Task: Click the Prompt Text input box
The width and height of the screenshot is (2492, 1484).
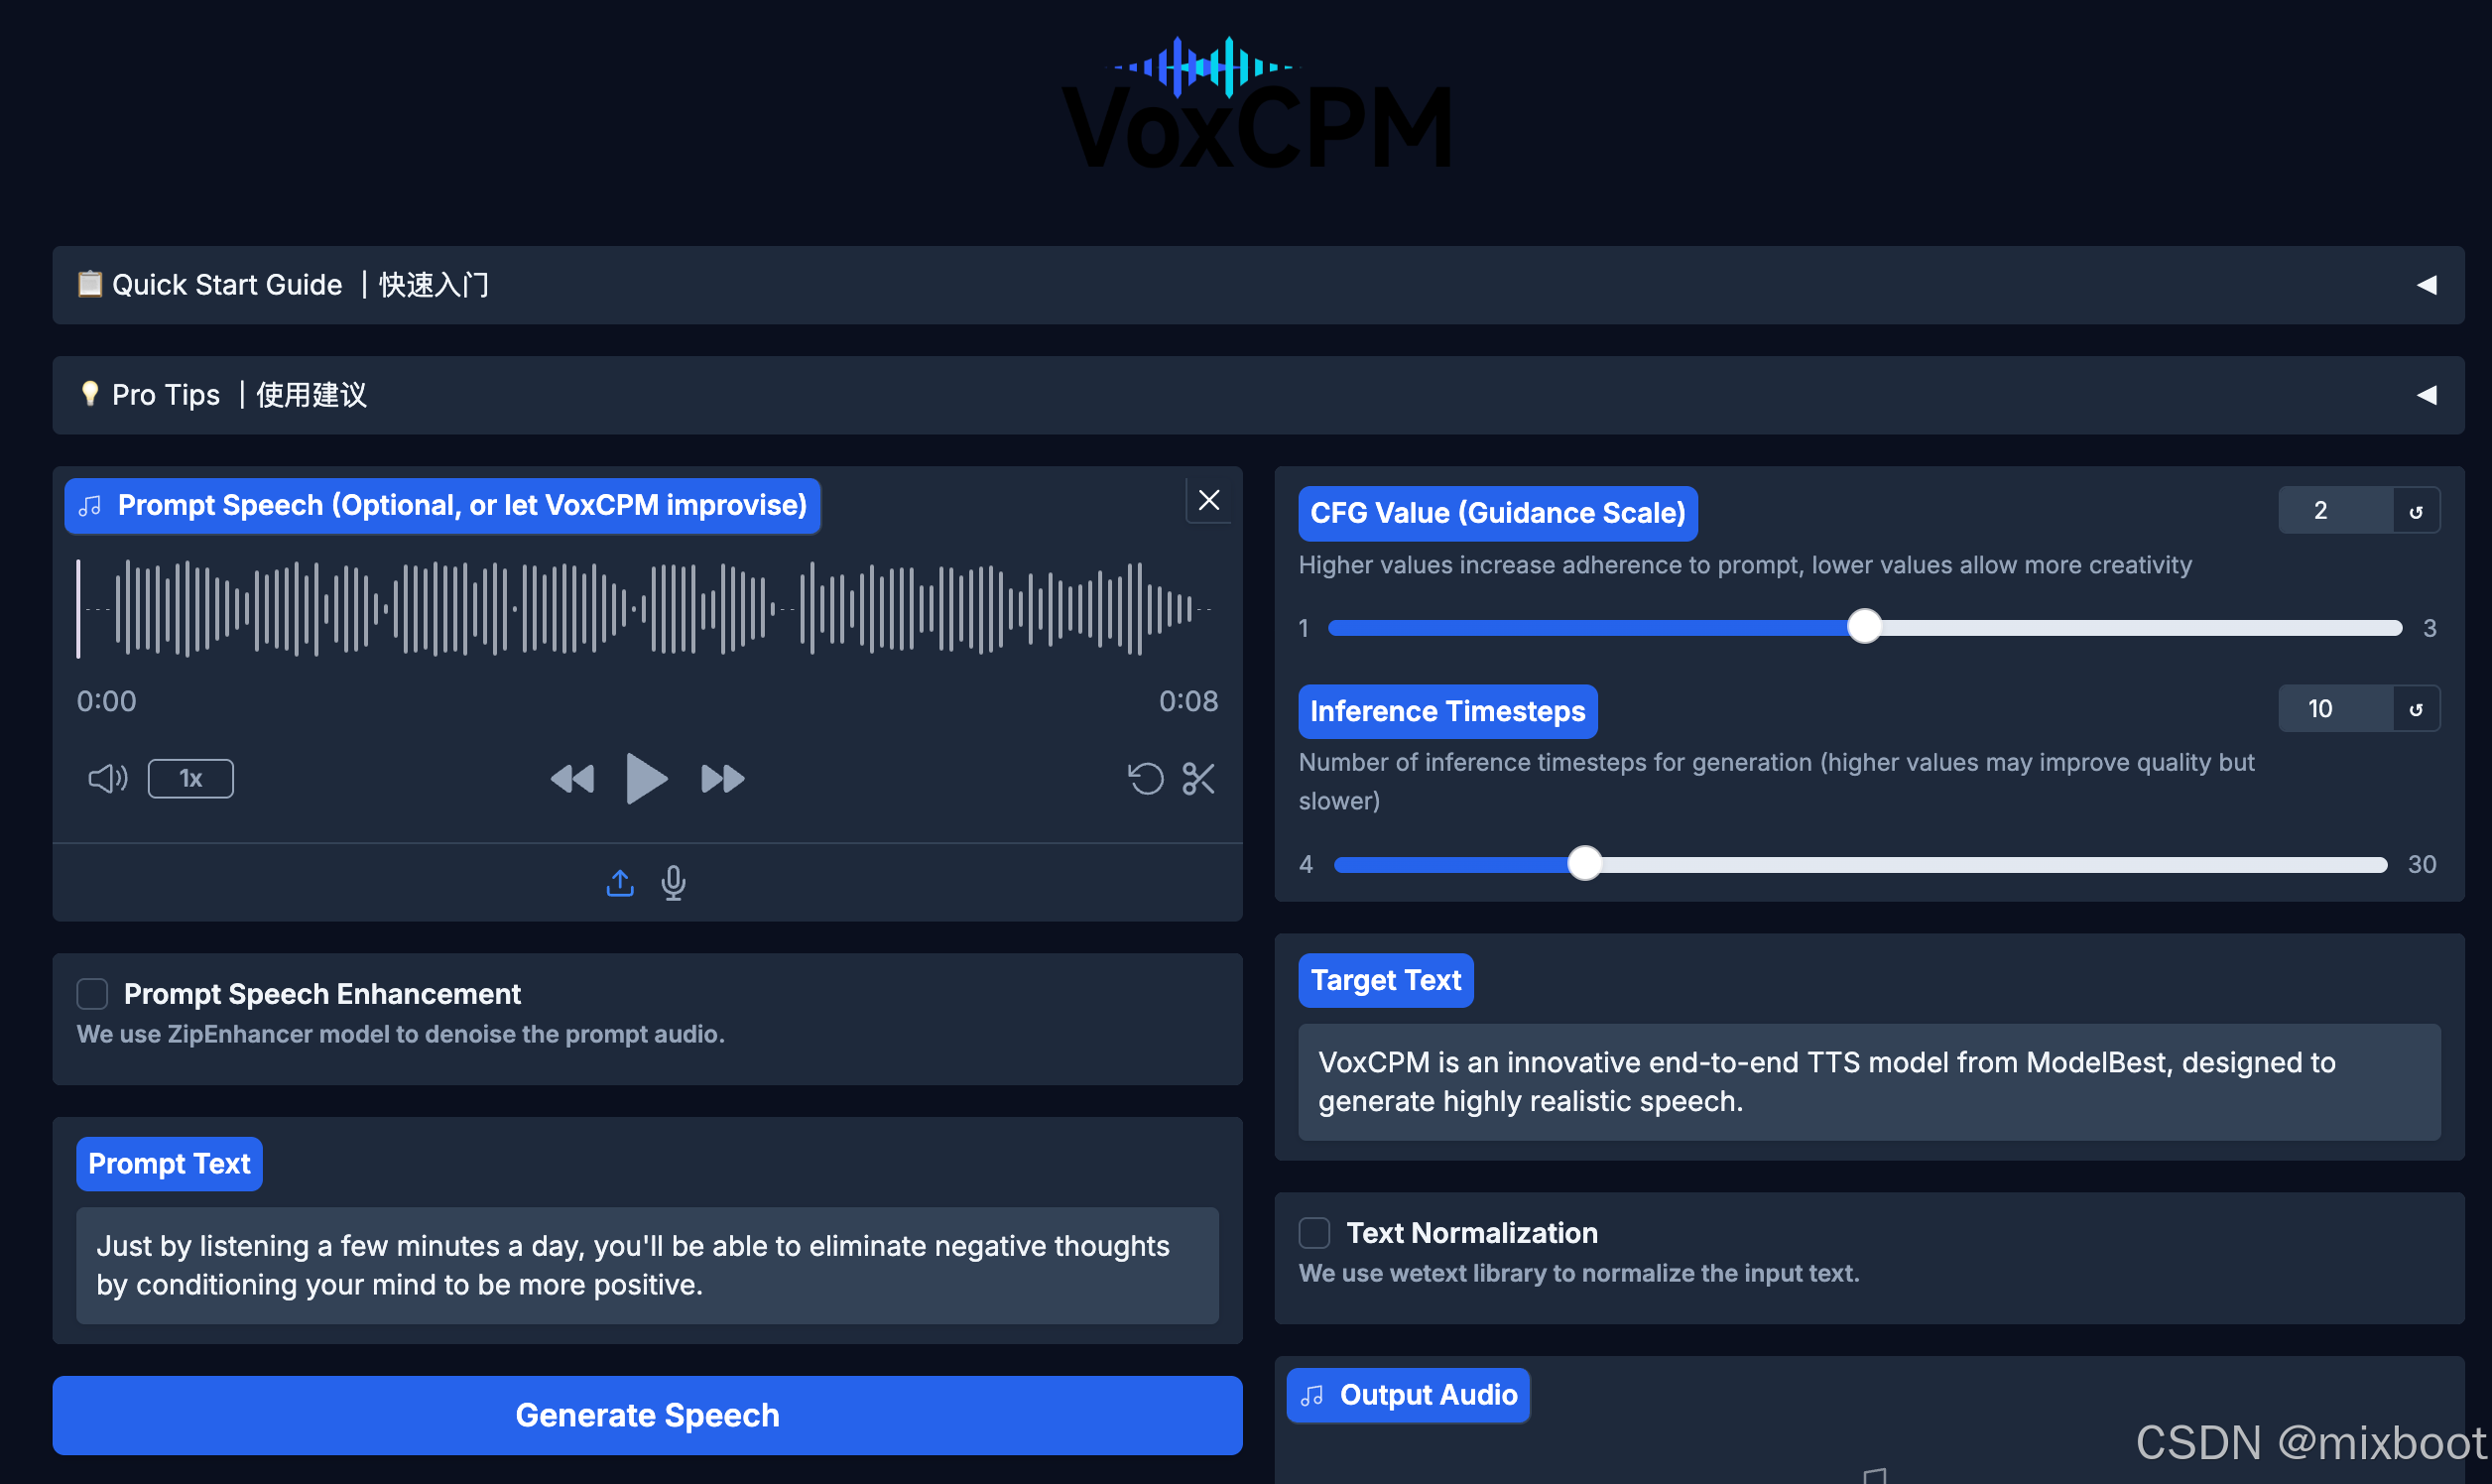Action: click(647, 1264)
